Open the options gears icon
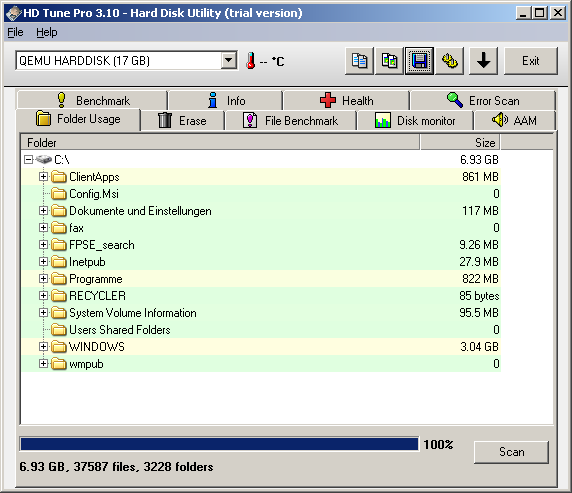Image resolution: width=572 pixels, height=493 pixels. tap(449, 61)
